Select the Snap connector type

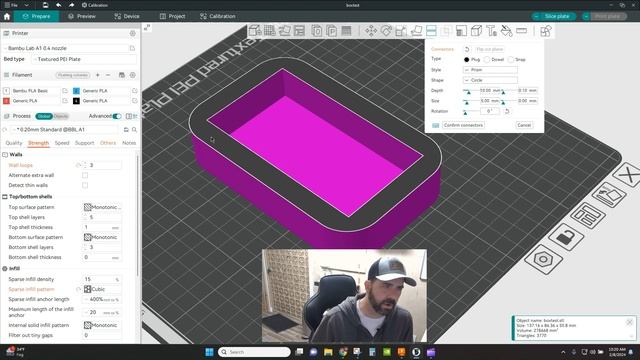pos(511,60)
